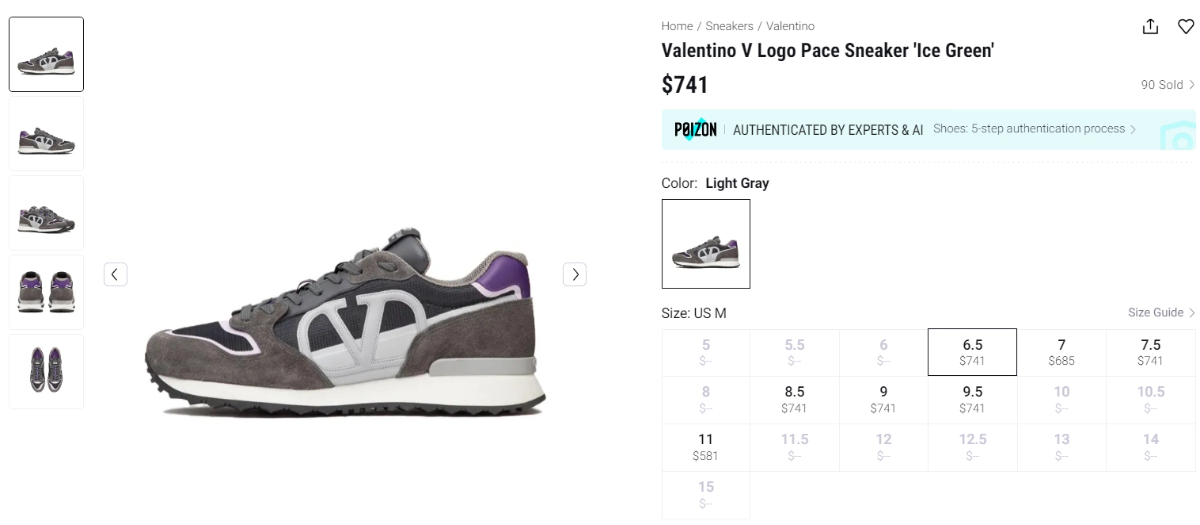
Task: Show the previous product image arrow
Action: (x=115, y=274)
